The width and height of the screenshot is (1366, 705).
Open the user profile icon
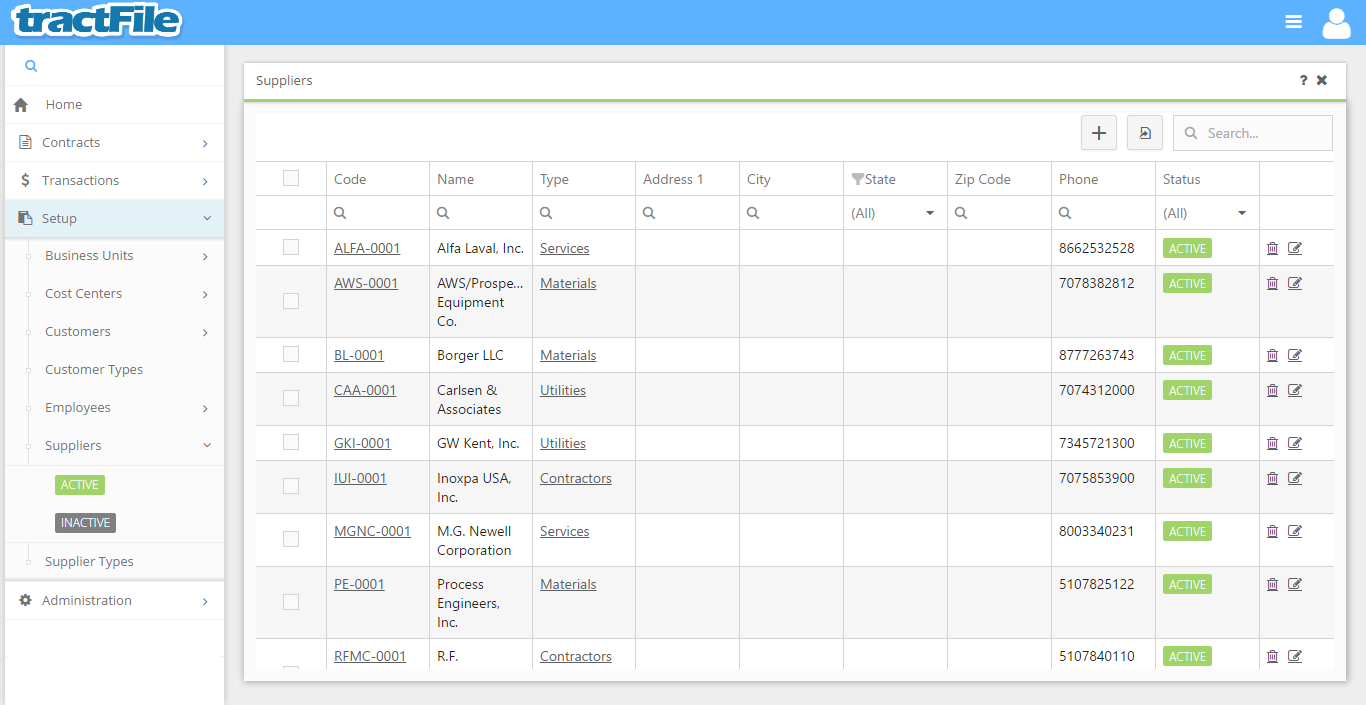pyautogui.click(x=1337, y=22)
